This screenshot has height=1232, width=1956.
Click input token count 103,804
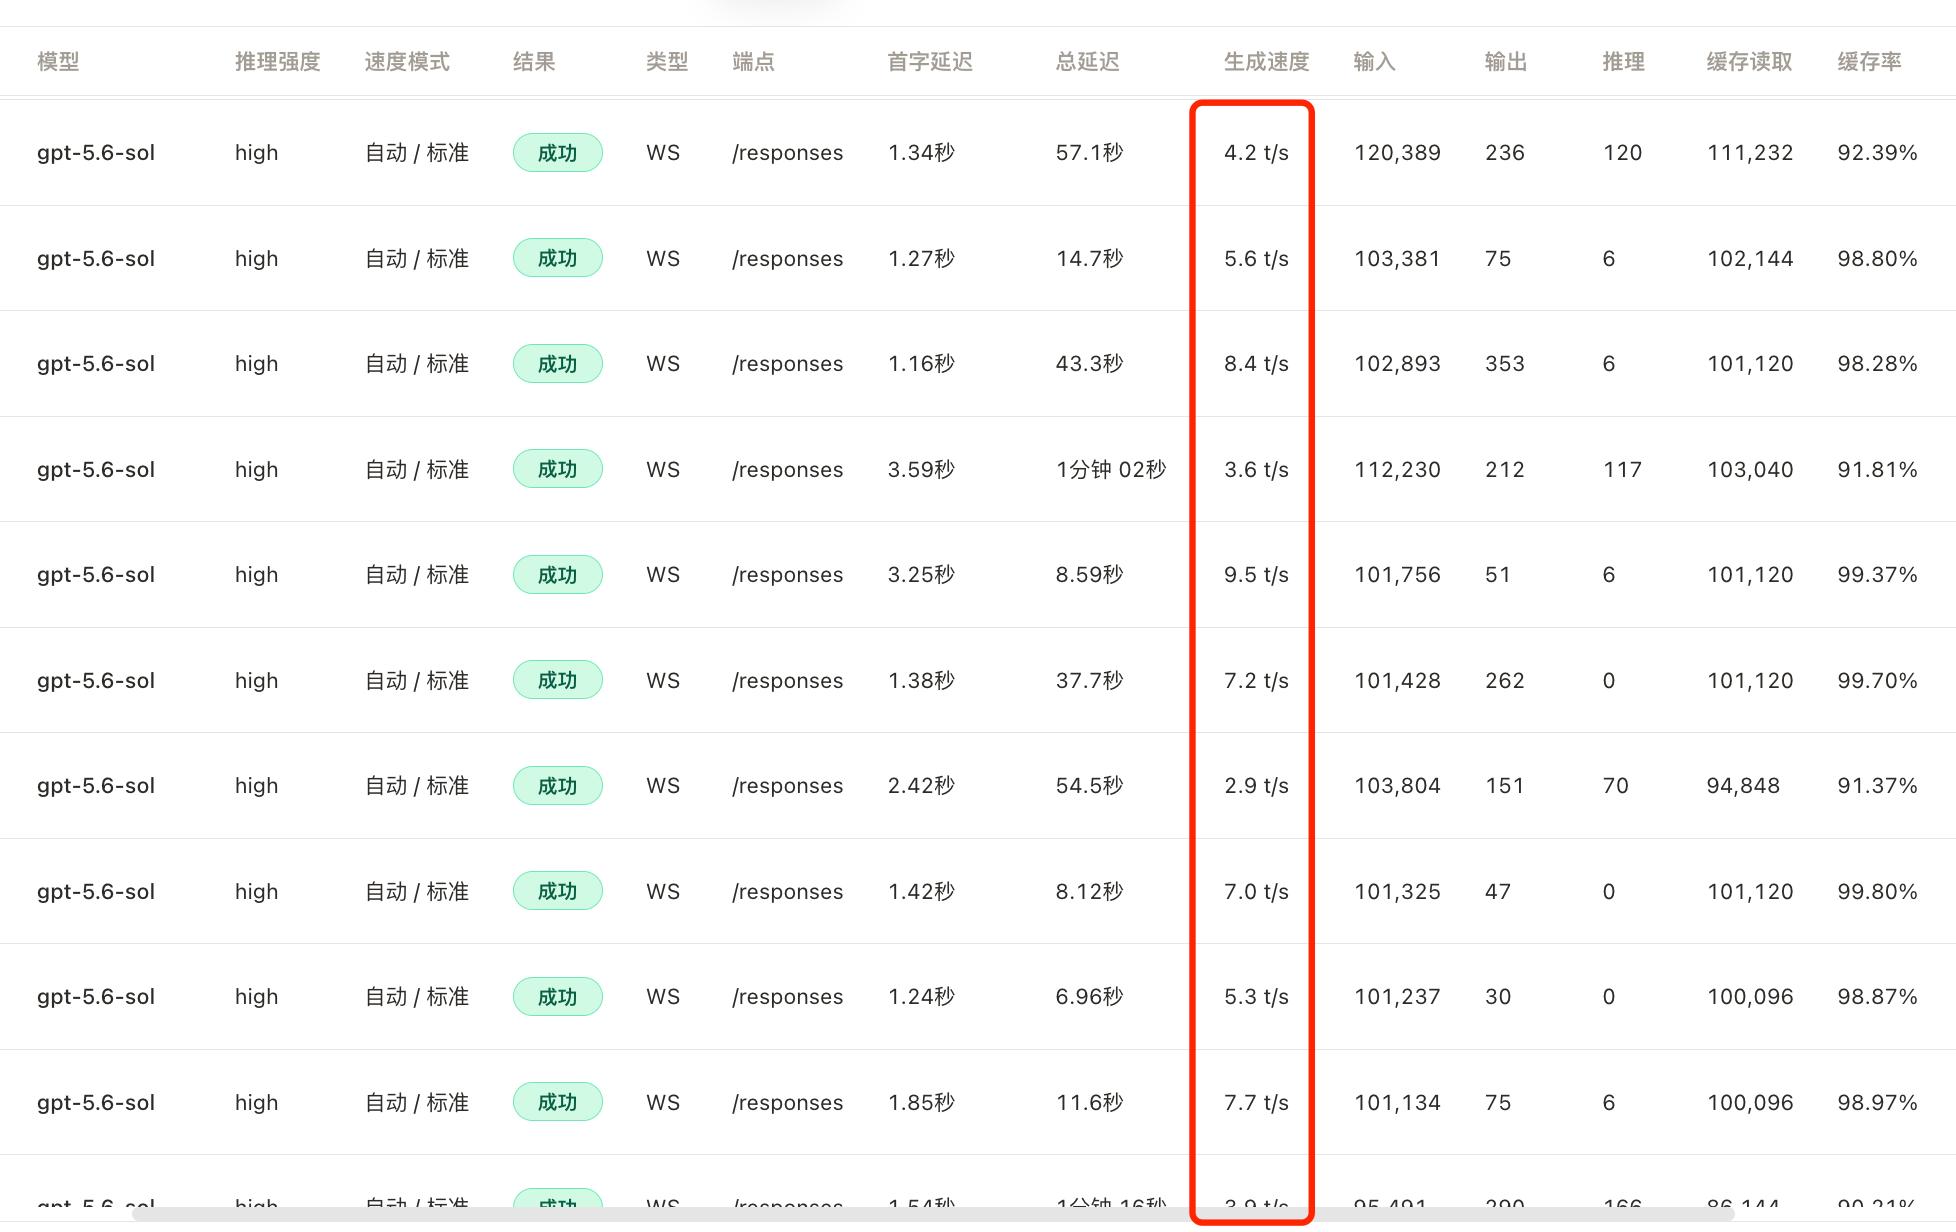click(x=1398, y=786)
